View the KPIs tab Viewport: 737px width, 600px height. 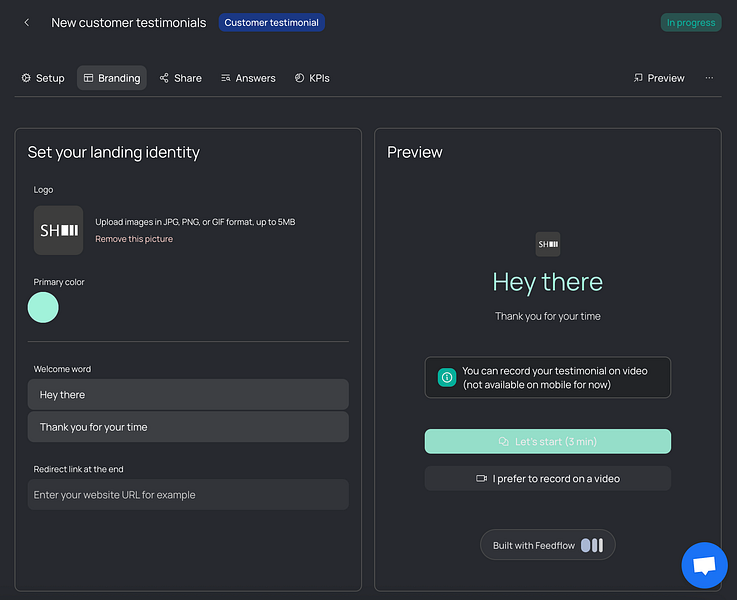click(x=312, y=78)
